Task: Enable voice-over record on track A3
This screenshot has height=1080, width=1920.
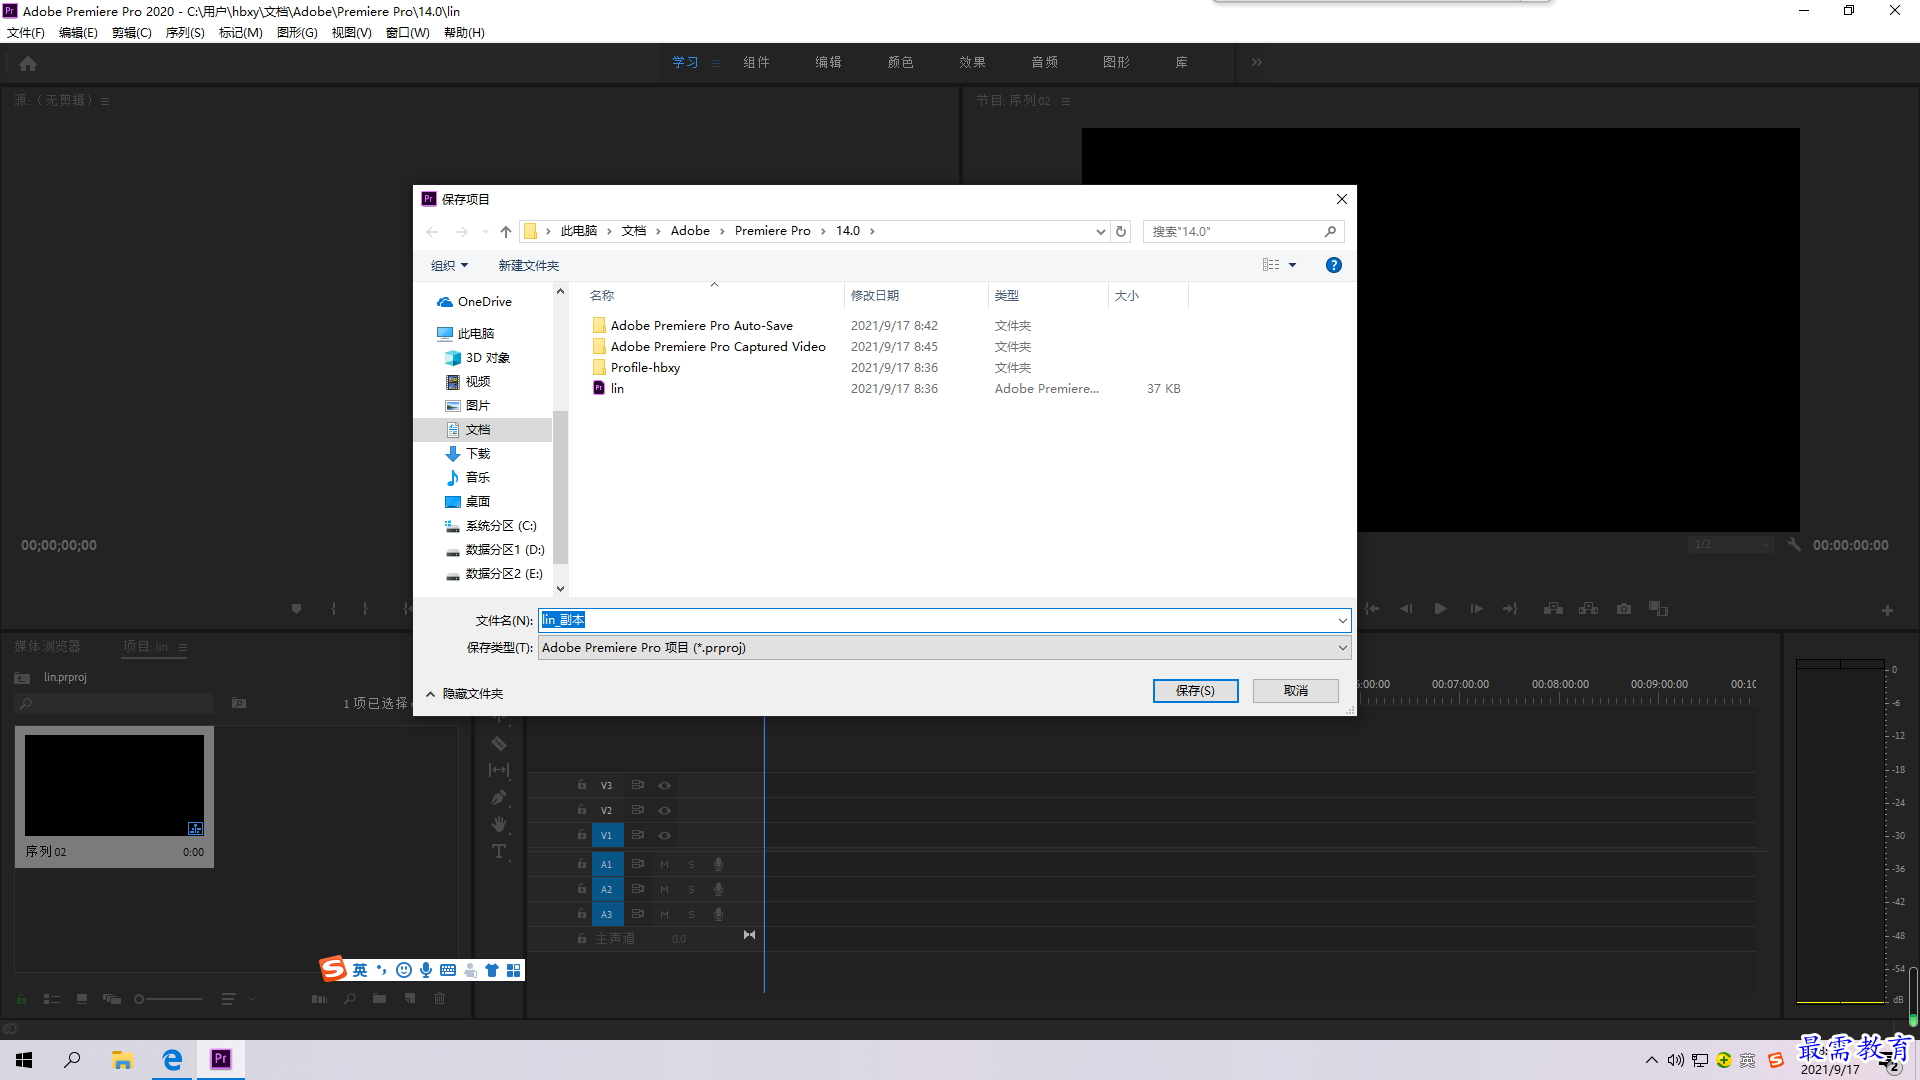Action: 718,914
